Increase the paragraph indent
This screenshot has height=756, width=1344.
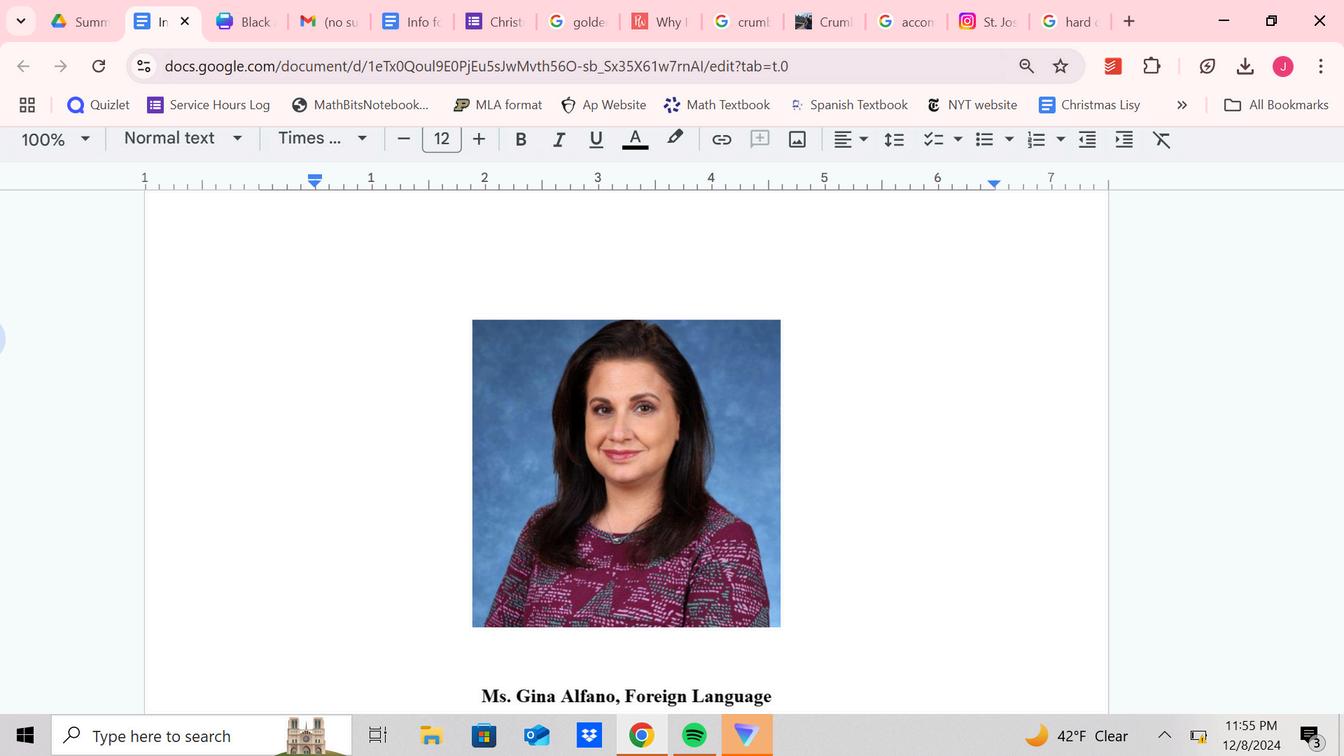[x=1124, y=139]
